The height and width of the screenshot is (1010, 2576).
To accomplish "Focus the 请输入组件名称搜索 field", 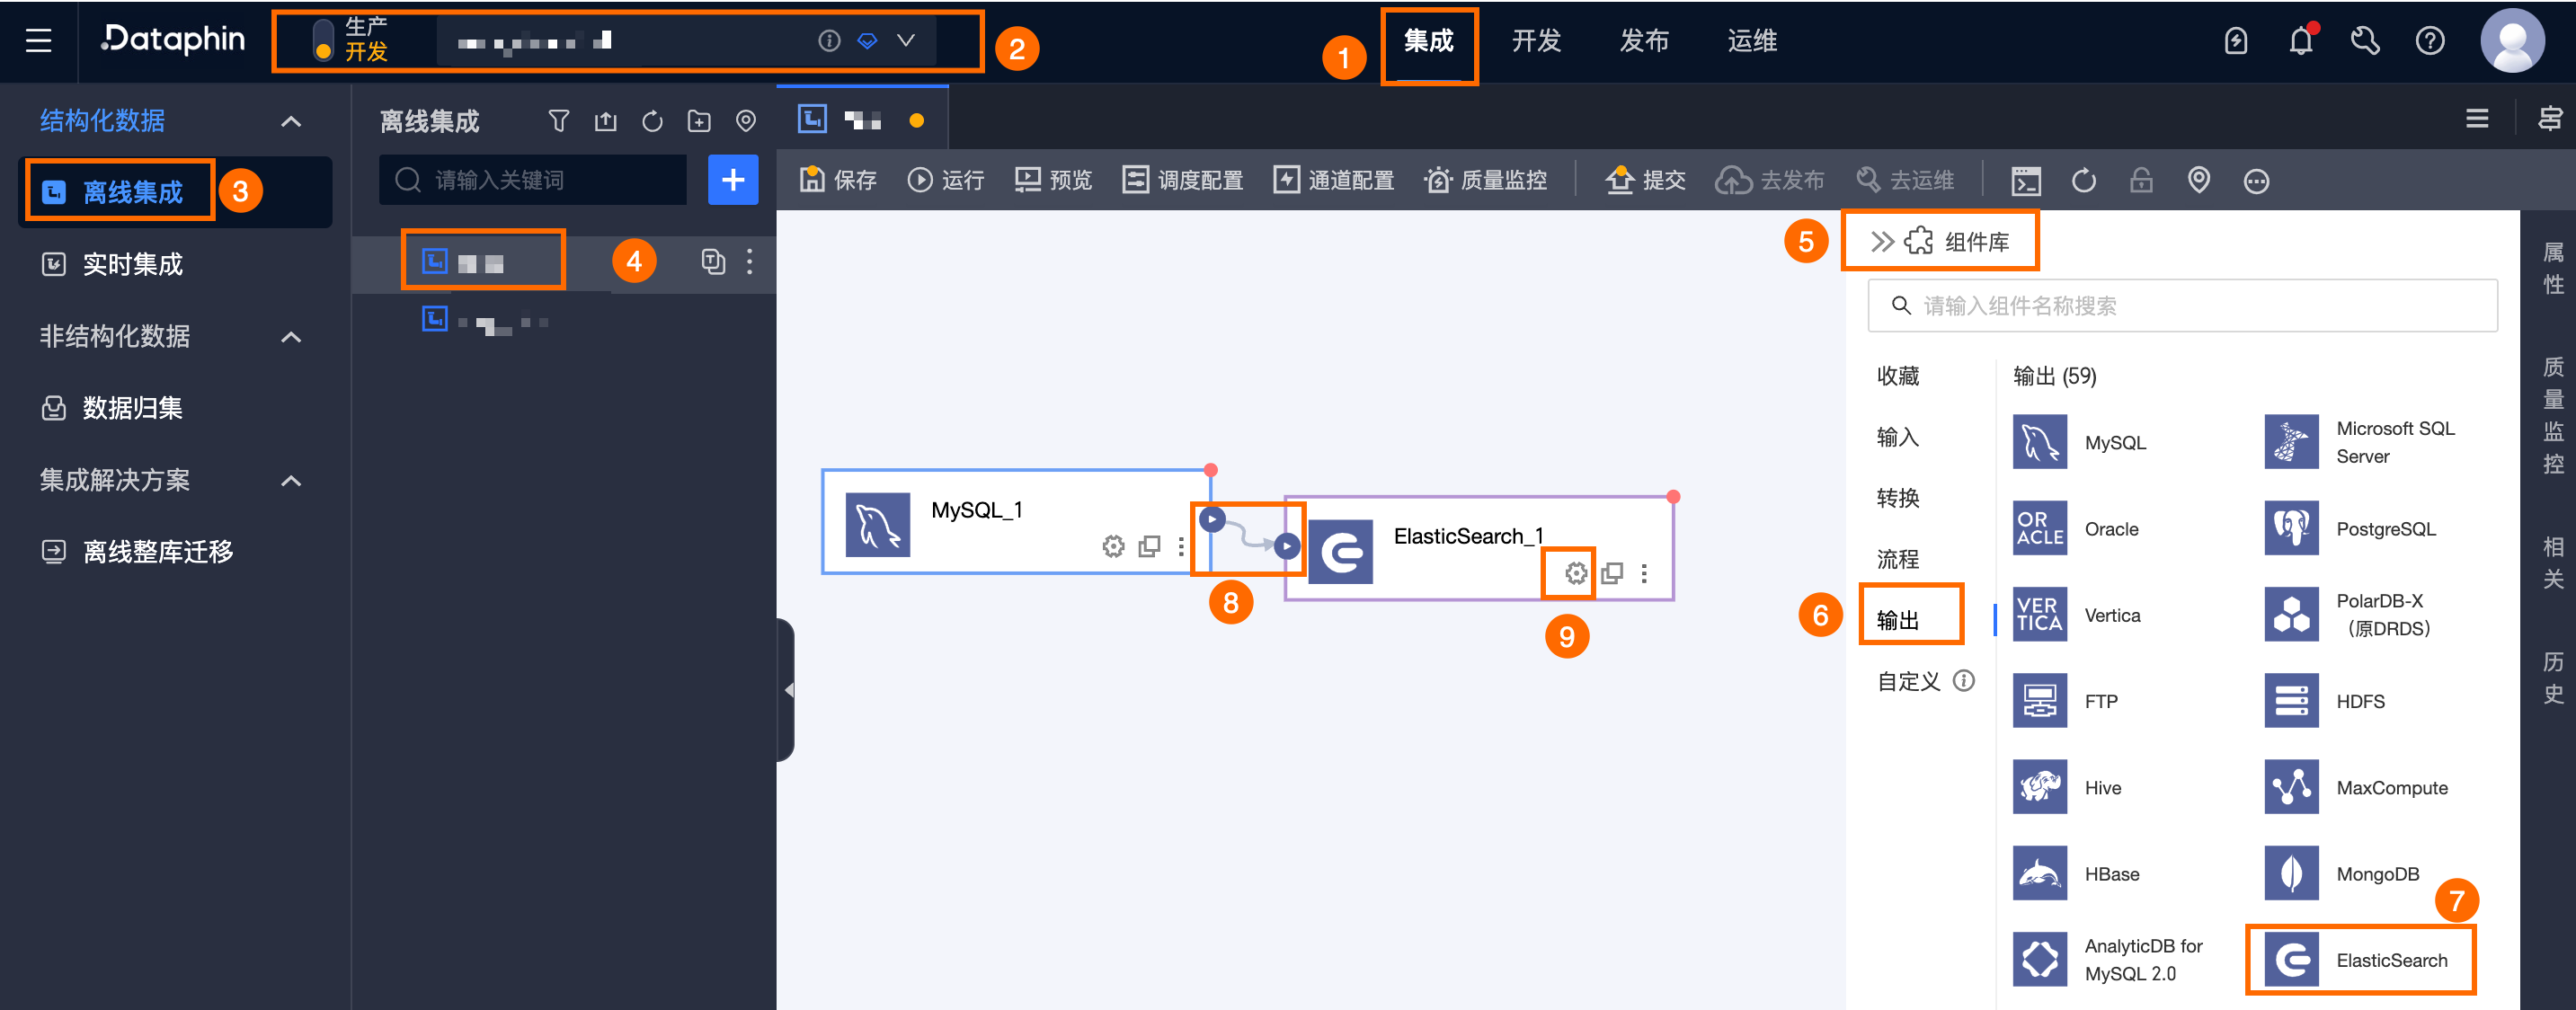I will point(2183,306).
